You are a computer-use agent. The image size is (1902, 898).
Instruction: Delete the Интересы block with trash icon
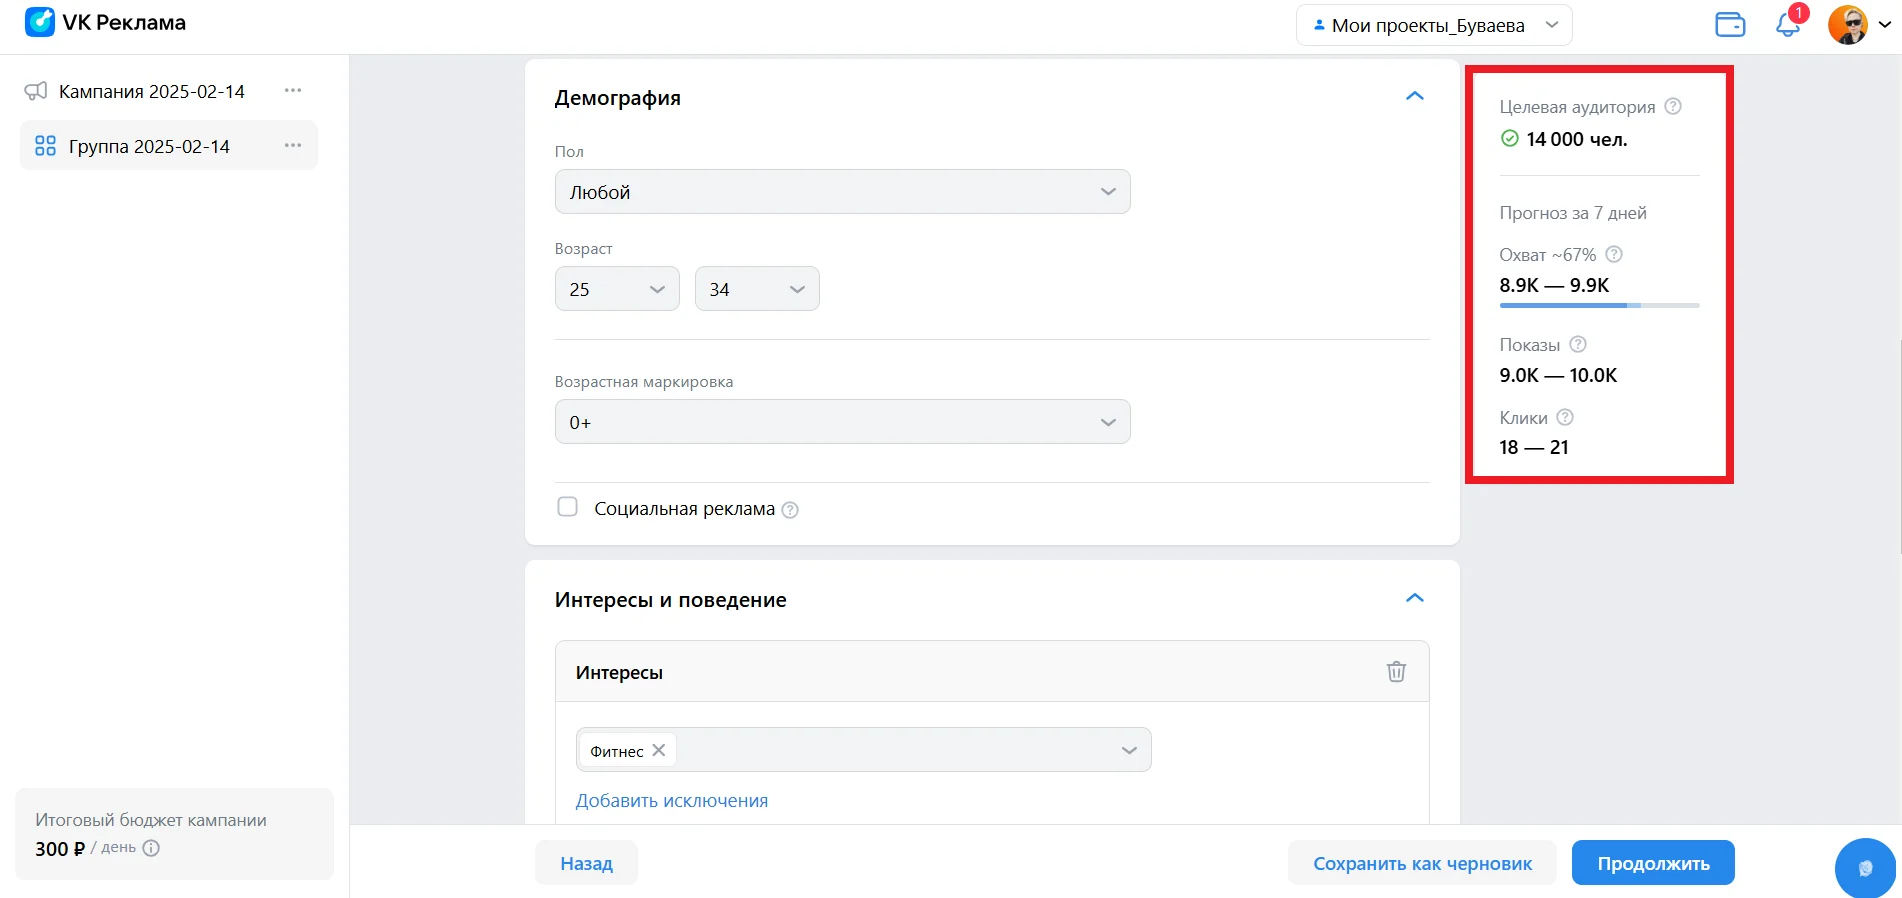pos(1396,672)
